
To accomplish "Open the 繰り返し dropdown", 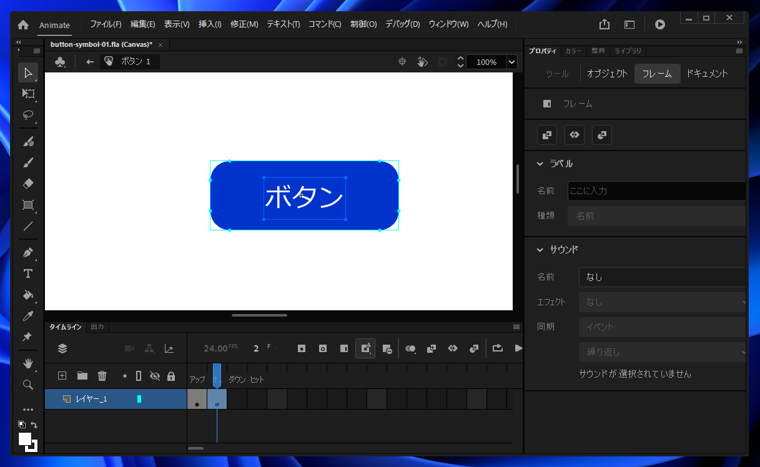I will pos(662,352).
